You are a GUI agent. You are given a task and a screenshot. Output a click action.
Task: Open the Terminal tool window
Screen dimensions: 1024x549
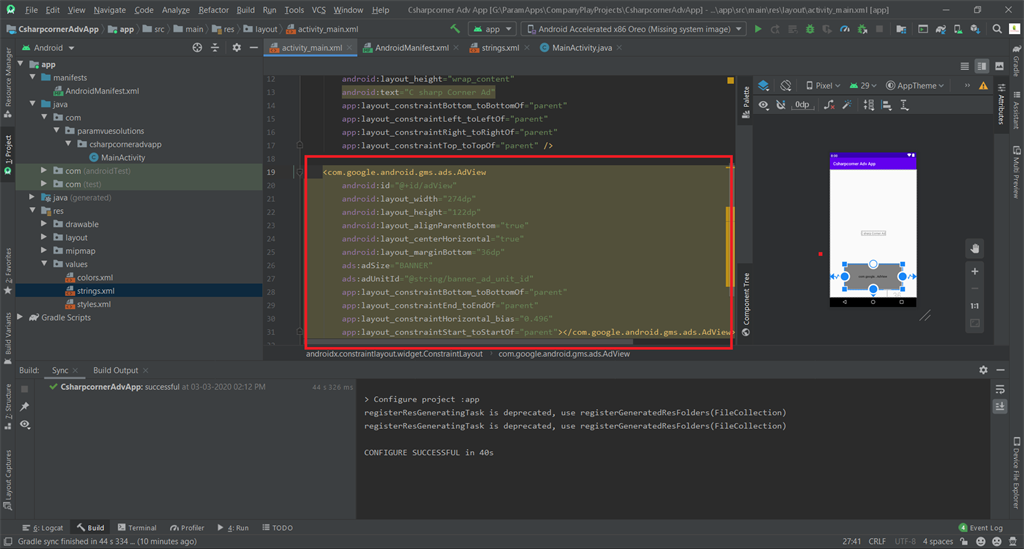point(136,527)
